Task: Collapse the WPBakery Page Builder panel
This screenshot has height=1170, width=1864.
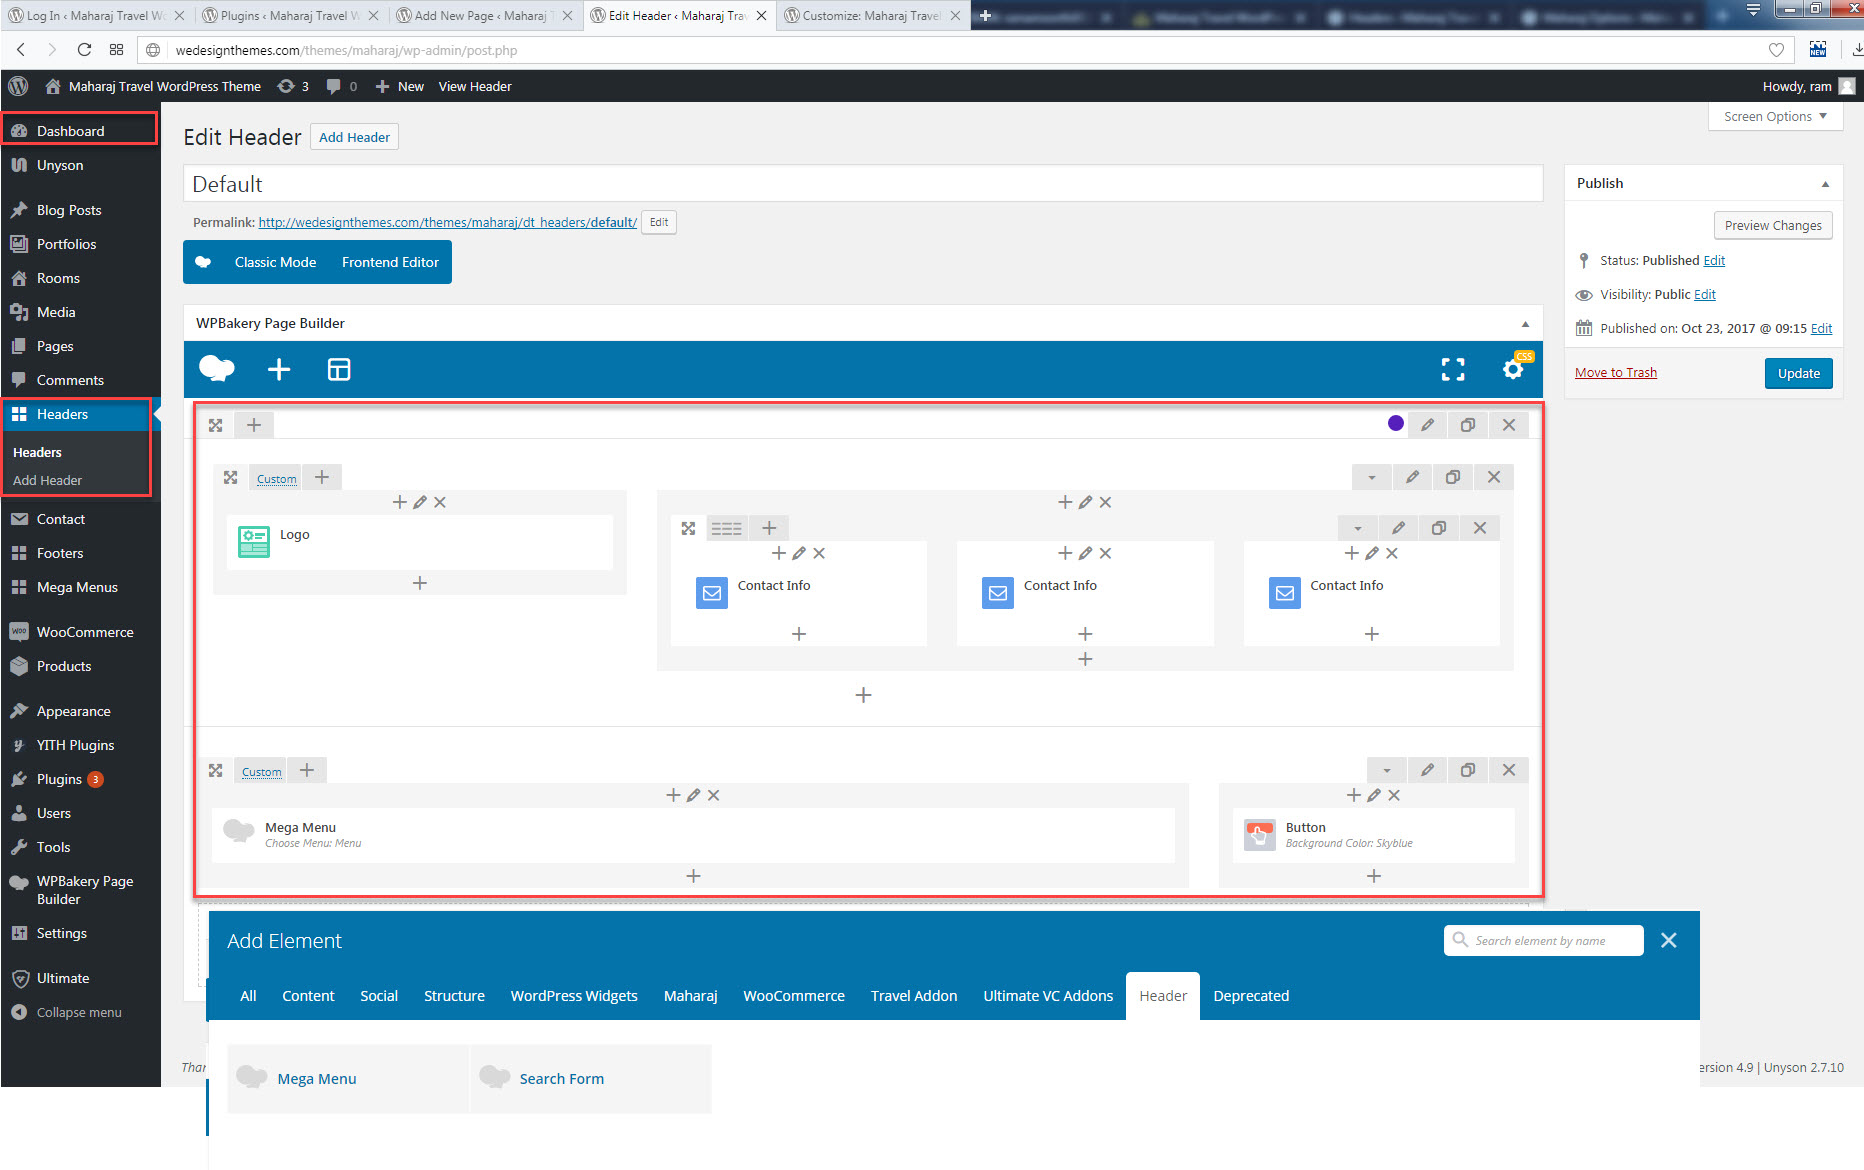Action: click(x=1525, y=324)
